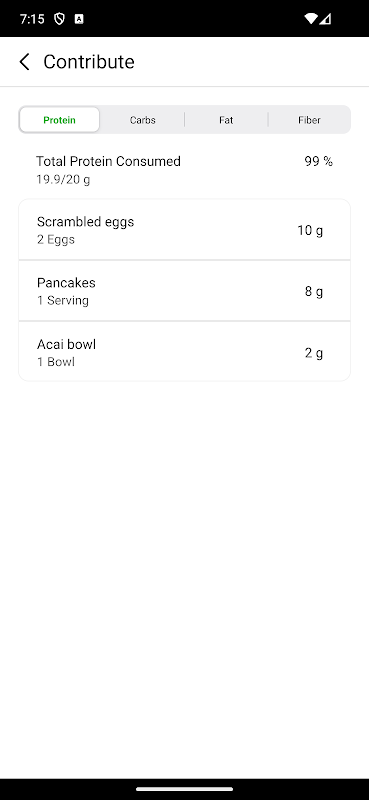Tap the Wi-Fi signal icon
This screenshot has width=369, height=800.
310,19
